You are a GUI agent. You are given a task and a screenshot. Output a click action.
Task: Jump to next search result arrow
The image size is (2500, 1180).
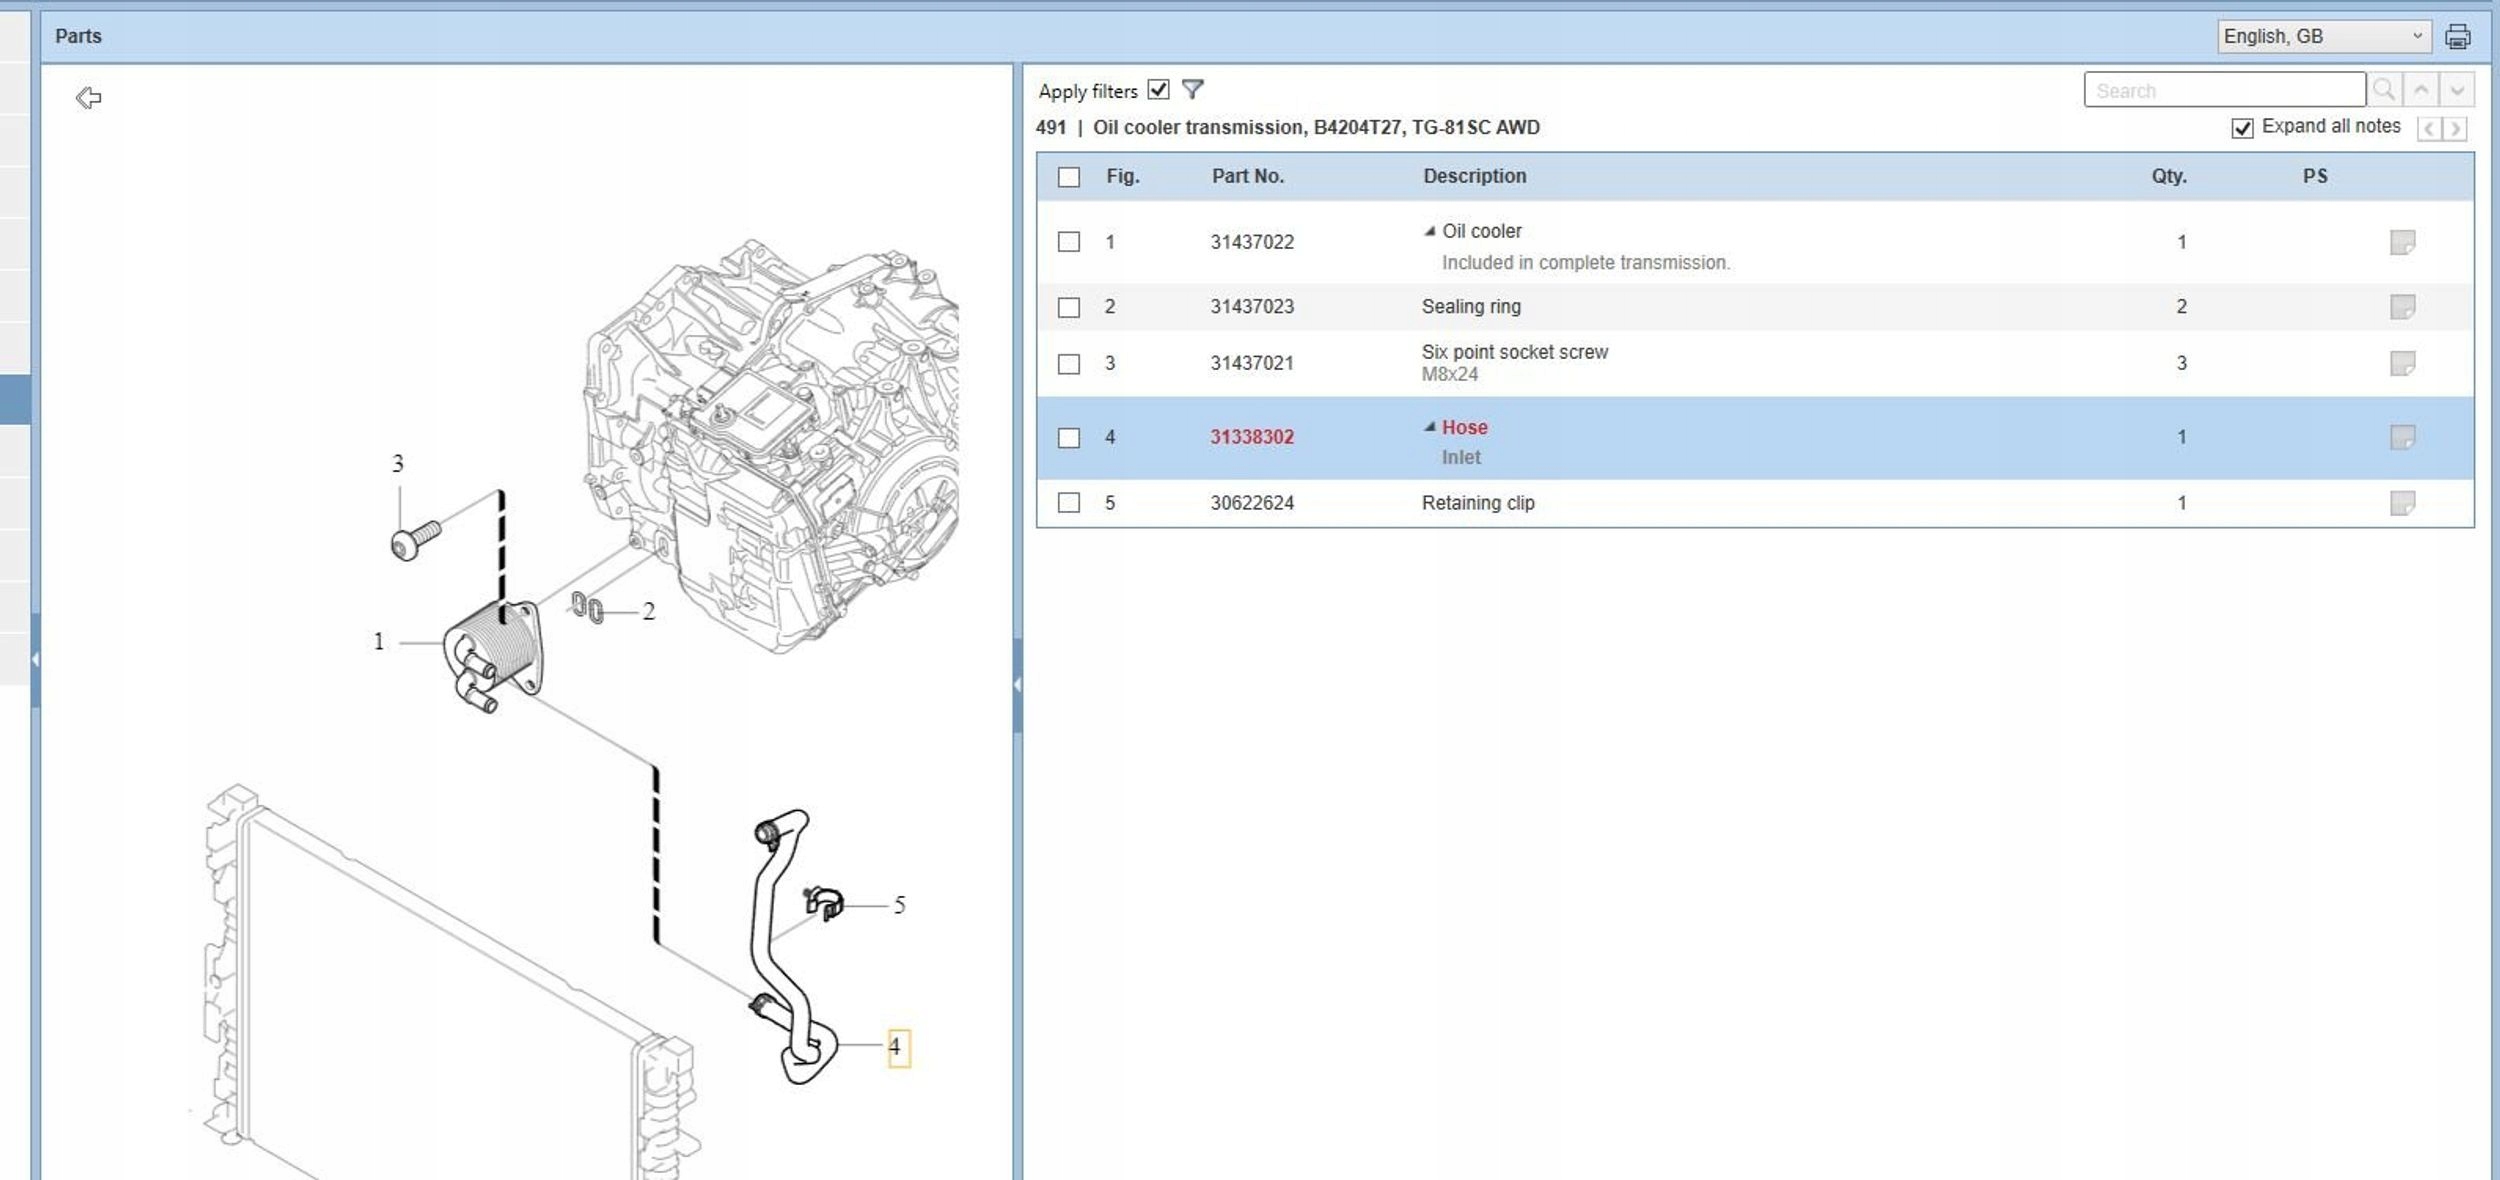coord(2457,90)
